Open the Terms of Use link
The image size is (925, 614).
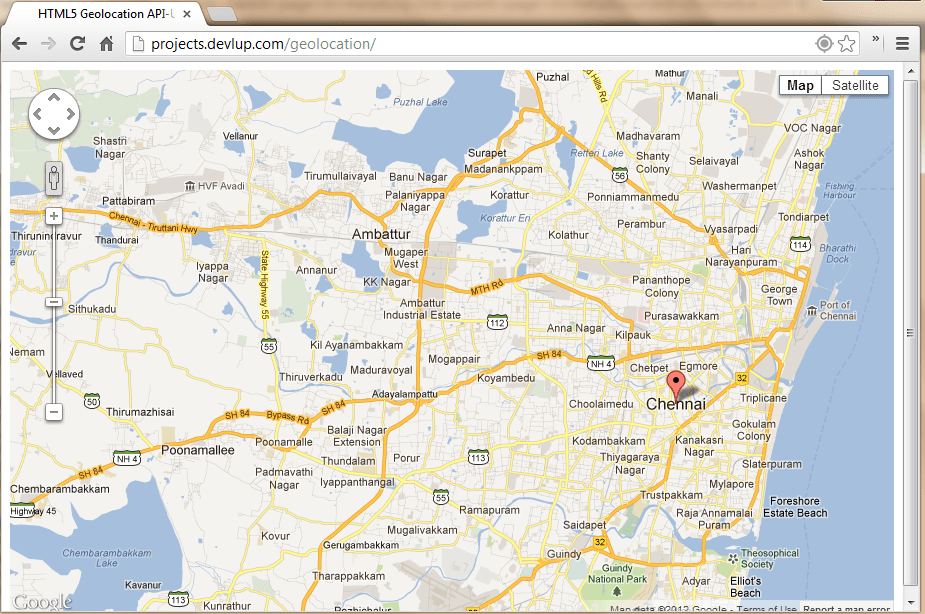pyautogui.click(x=766, y=608)
